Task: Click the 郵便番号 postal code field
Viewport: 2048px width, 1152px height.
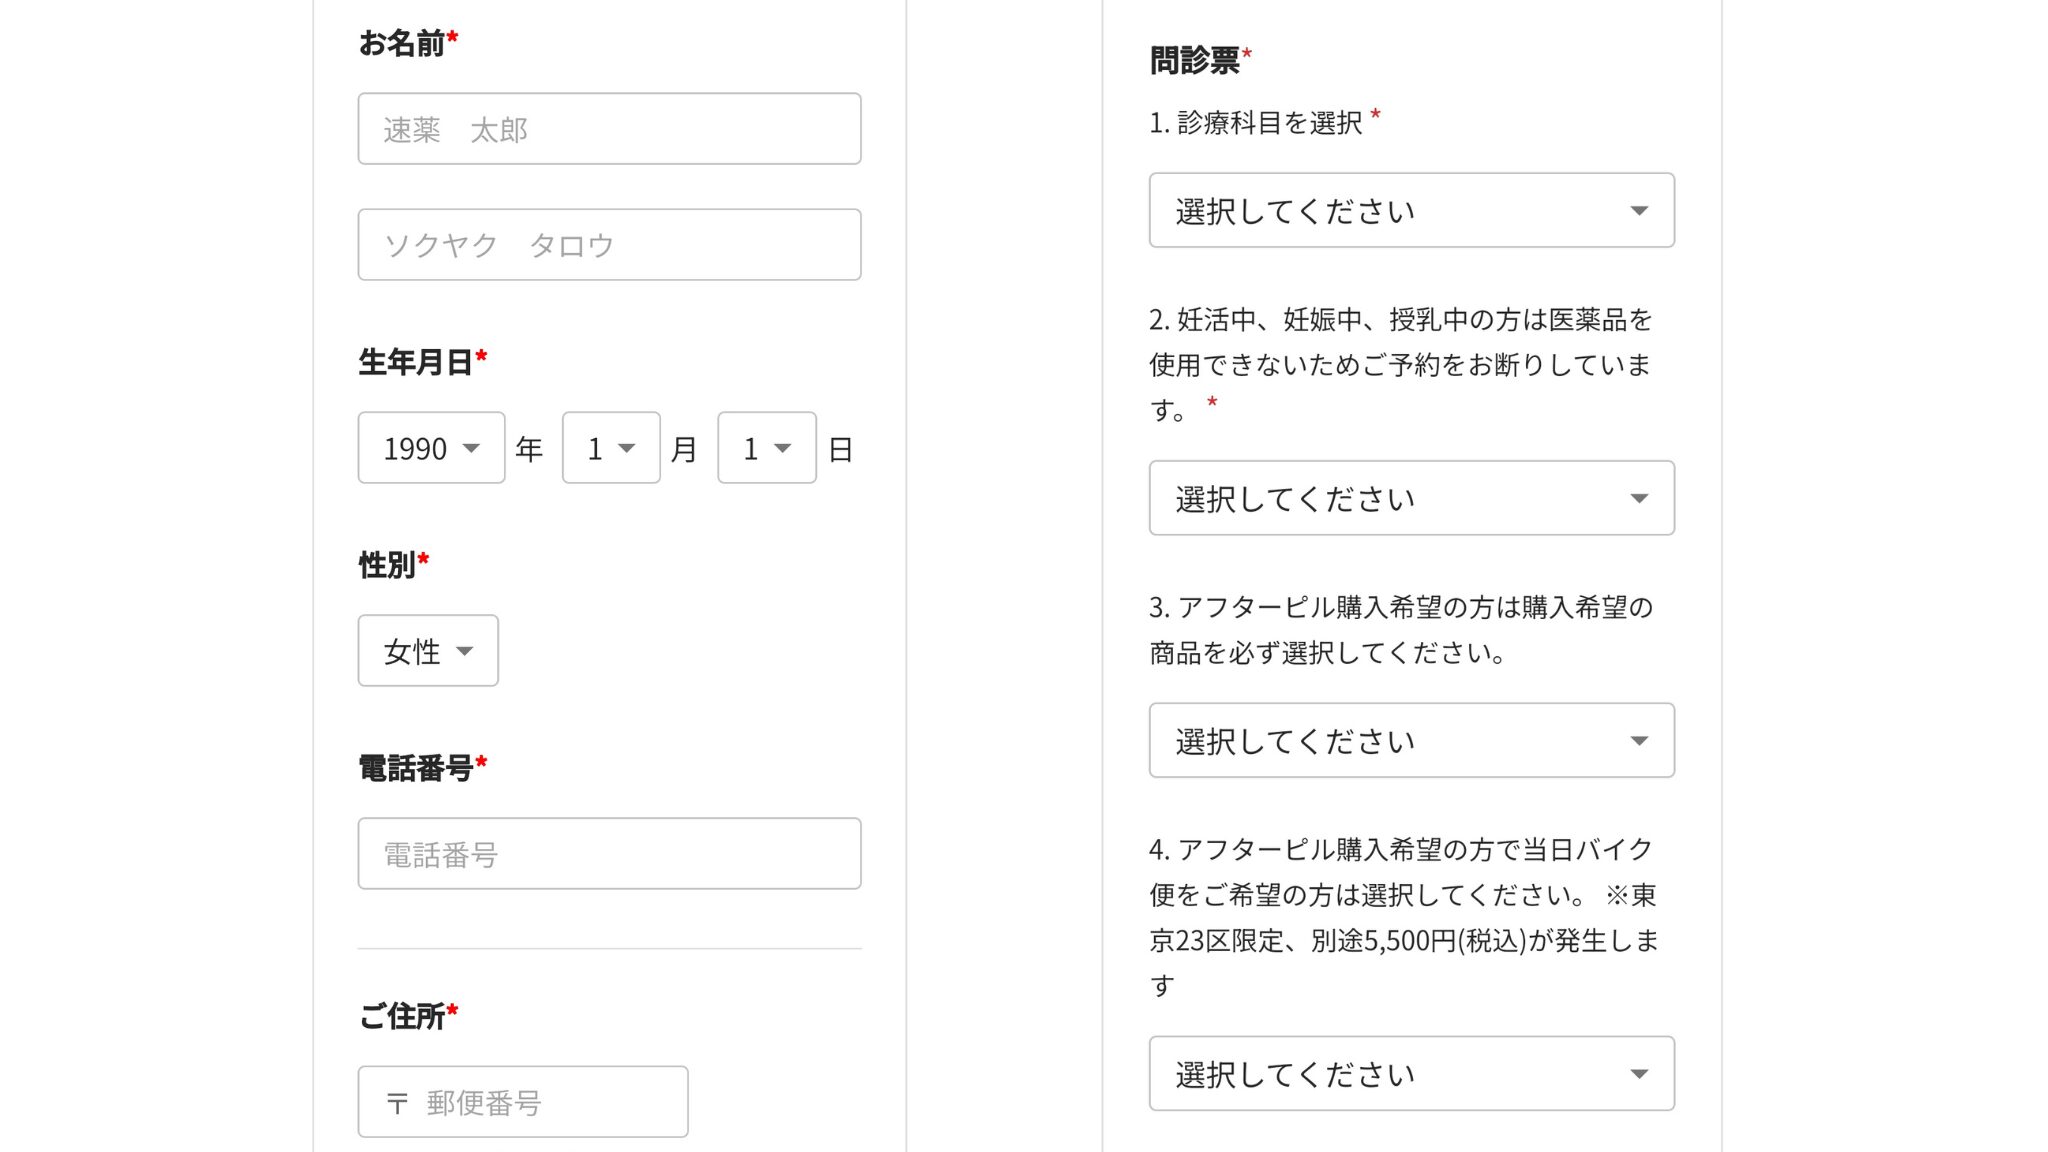Action: [523, 1102]
